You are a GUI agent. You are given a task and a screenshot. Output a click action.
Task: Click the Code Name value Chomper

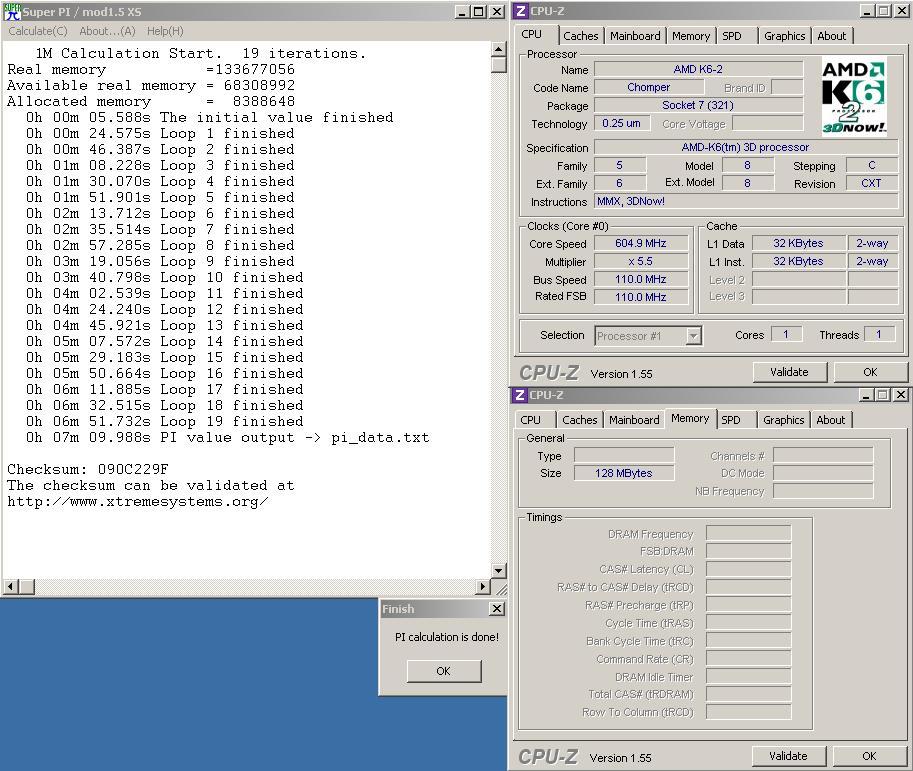pyautogui.click(x=649, y=87)
